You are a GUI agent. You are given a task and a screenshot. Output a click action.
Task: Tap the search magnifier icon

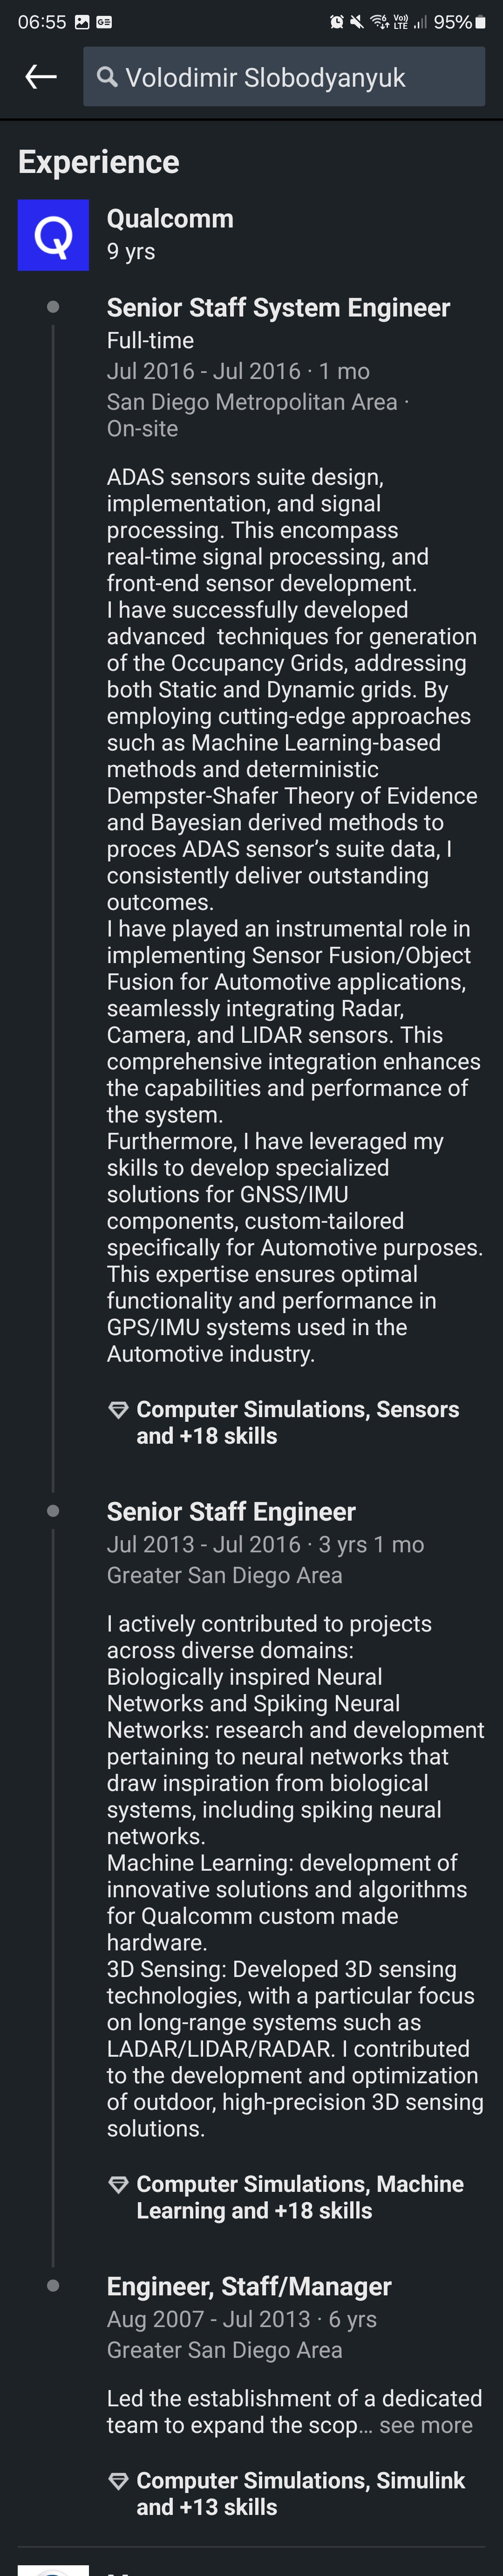[x=107, y=76]
